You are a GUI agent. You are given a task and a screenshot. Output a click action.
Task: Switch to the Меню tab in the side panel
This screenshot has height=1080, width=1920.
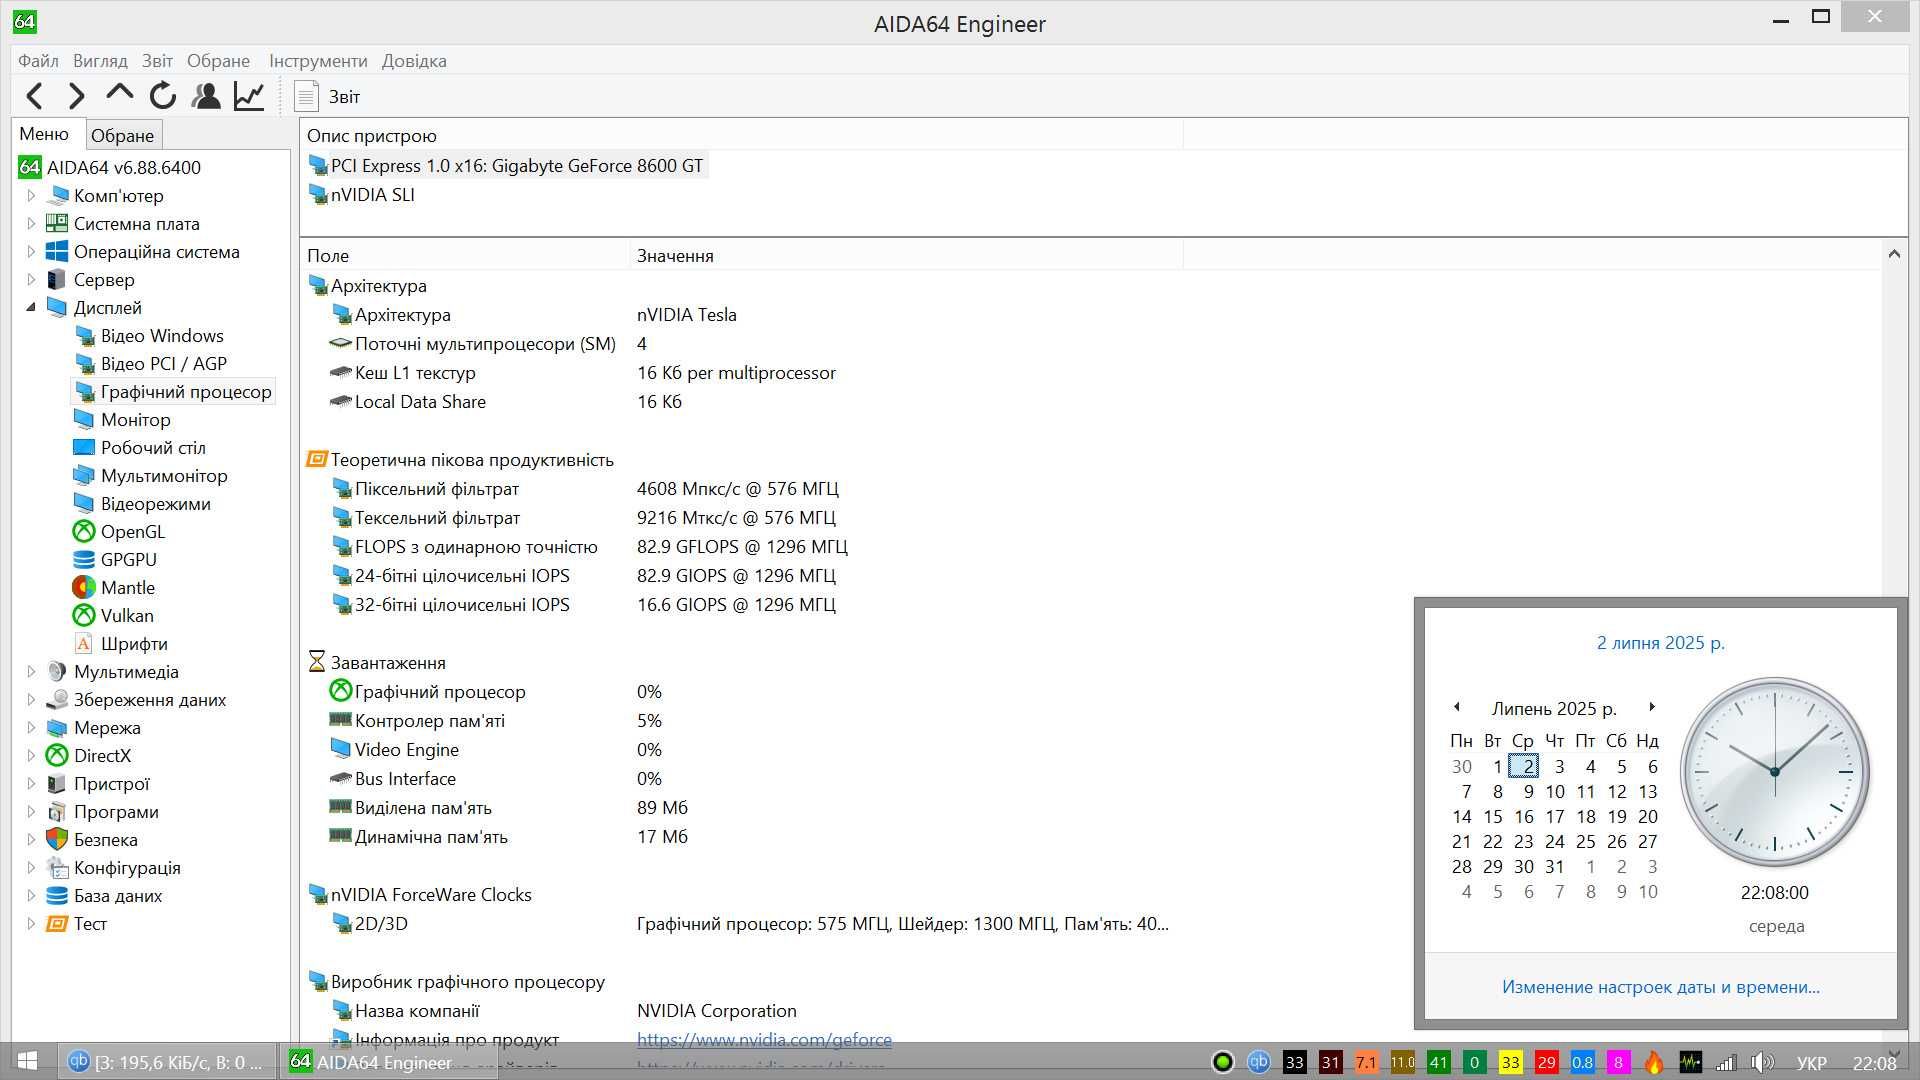point(44,134)
